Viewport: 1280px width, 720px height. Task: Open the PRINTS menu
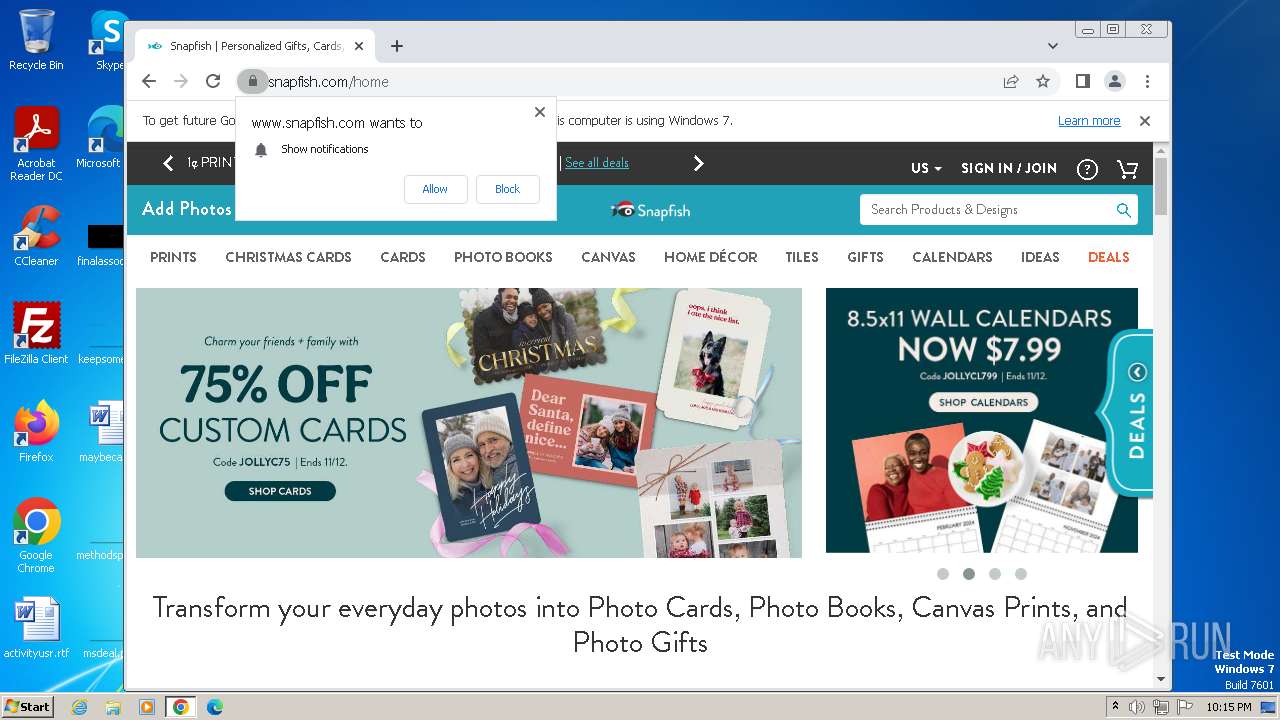pos(173,257)
